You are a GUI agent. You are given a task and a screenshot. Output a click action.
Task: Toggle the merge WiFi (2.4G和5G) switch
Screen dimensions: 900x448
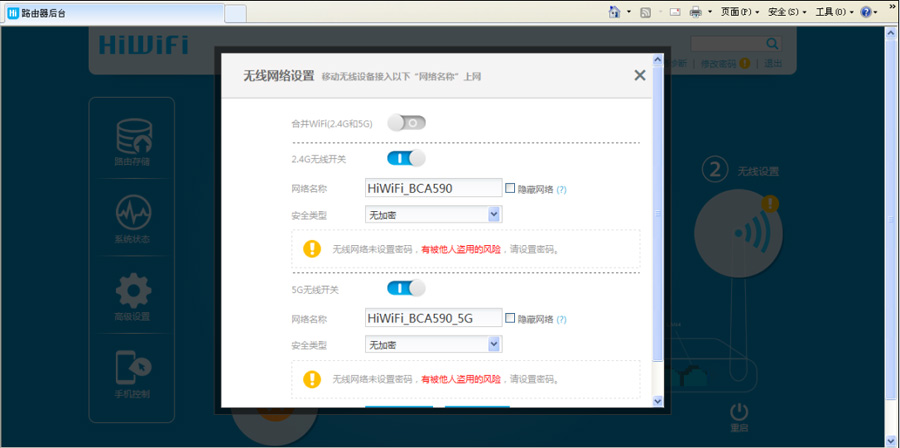[407, 123]
